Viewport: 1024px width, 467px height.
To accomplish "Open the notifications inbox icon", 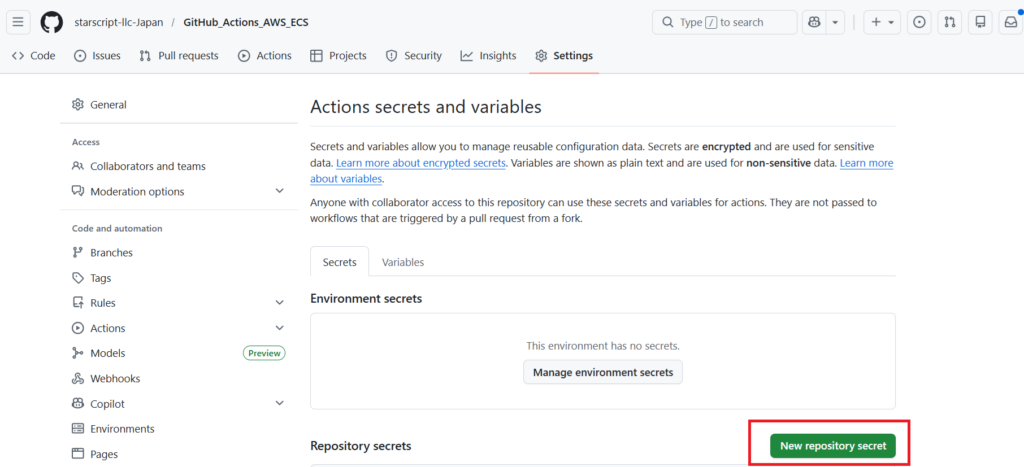I will click(x=1011, y=22).
